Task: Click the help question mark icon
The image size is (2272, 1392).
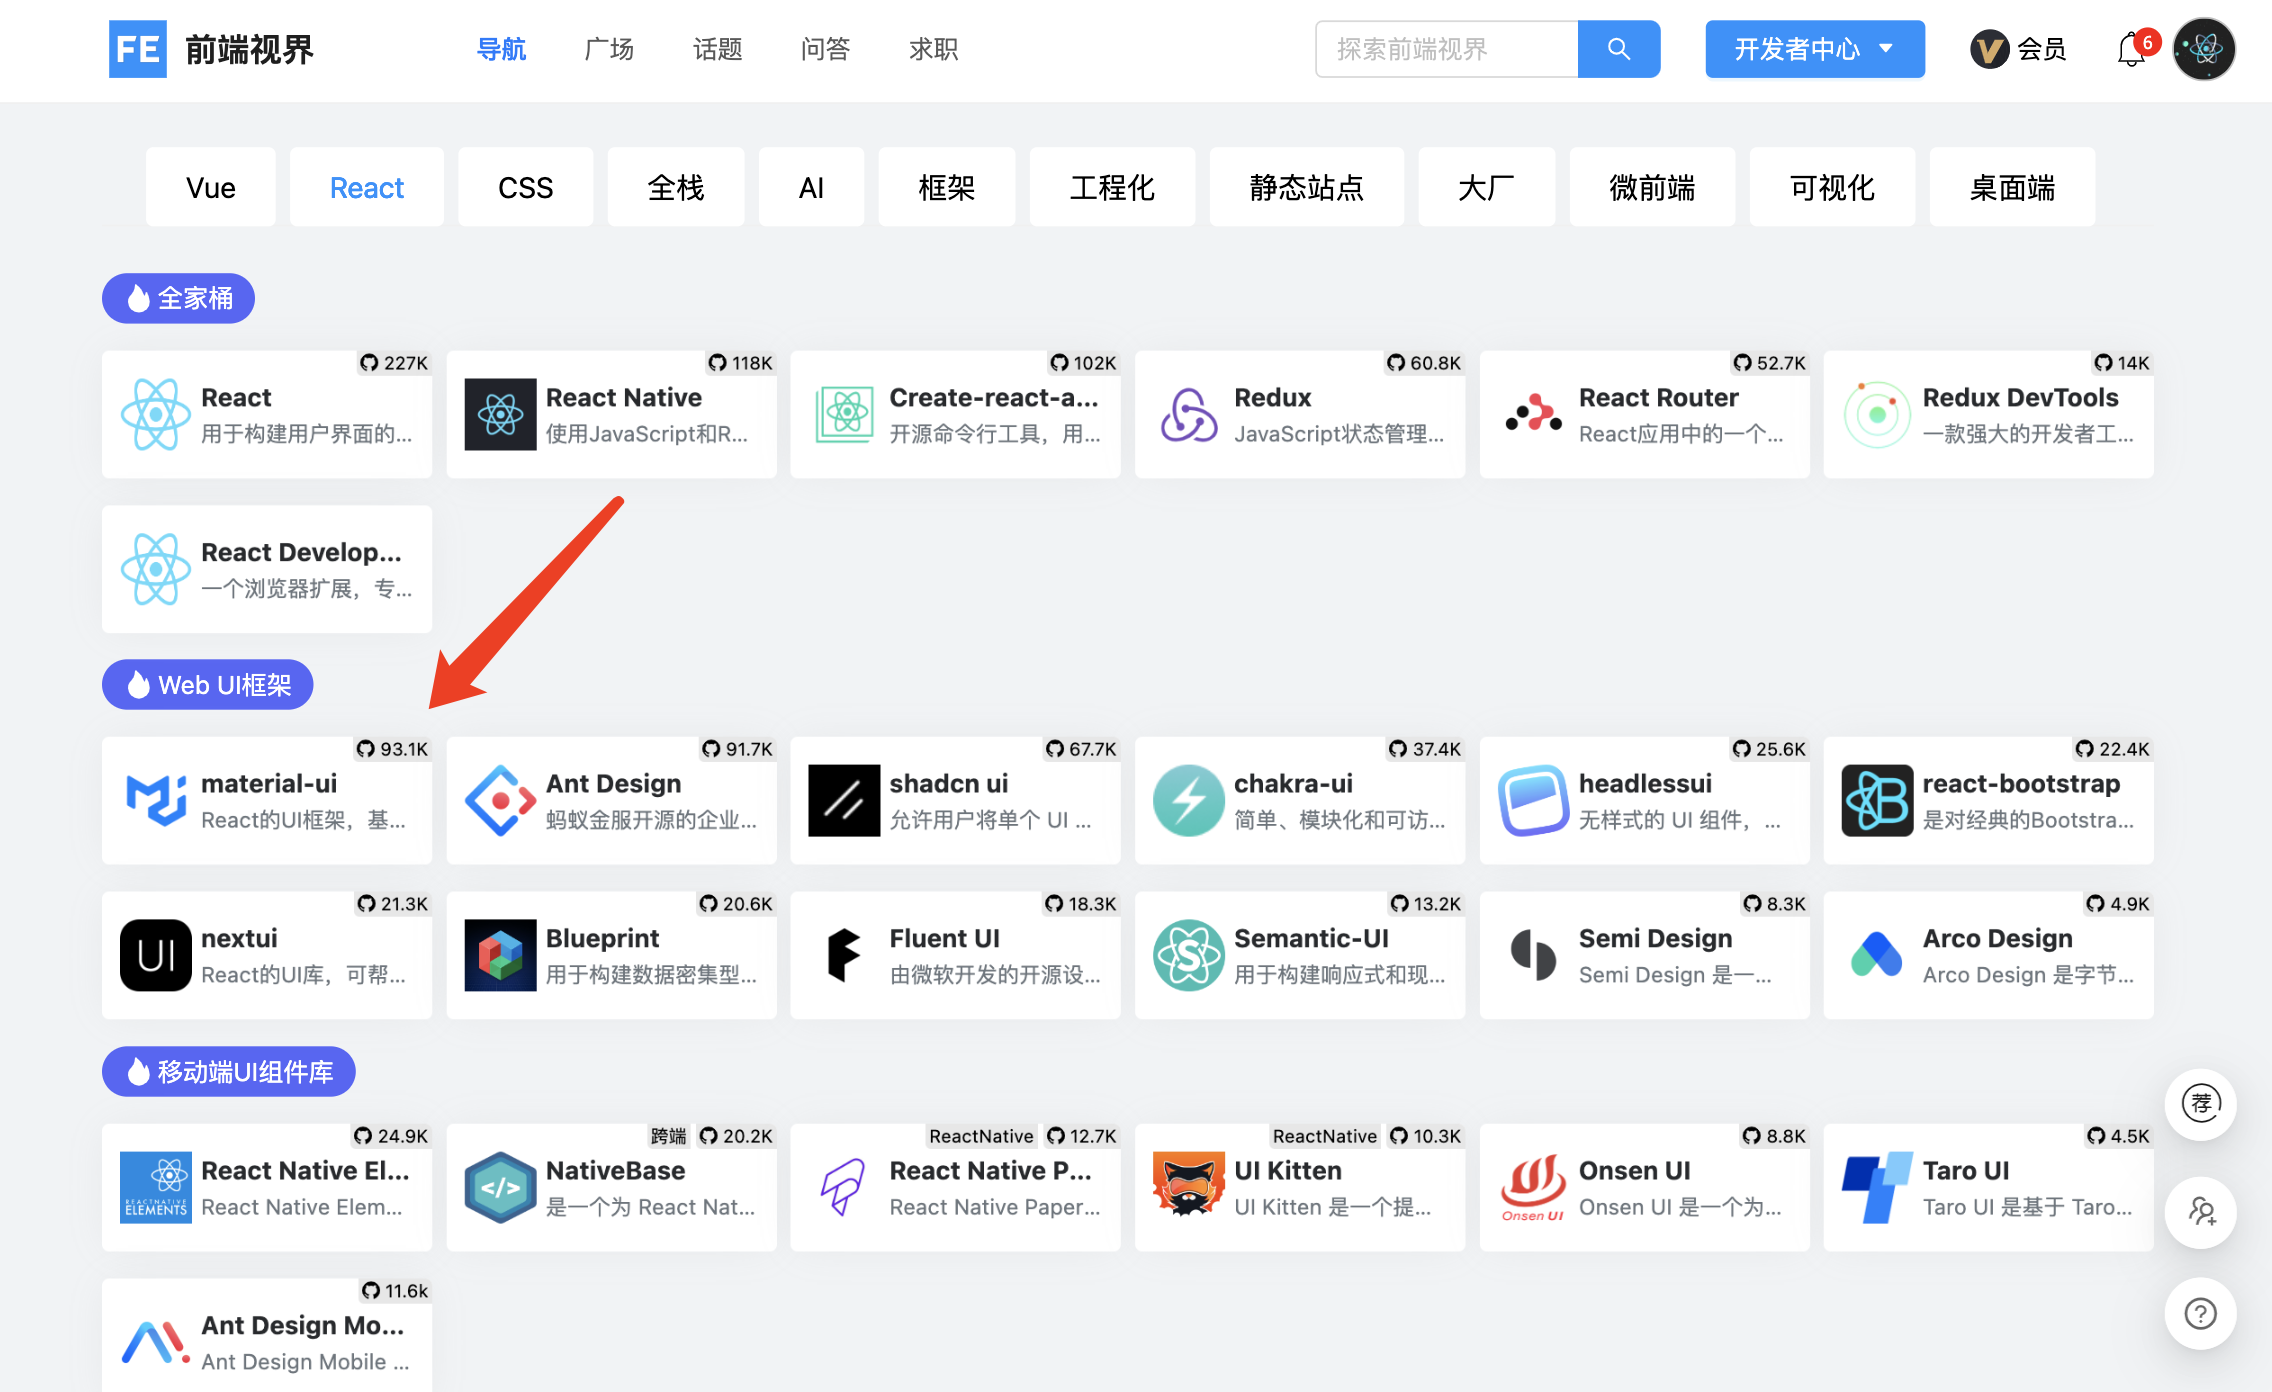Action: (2200, 1313)
